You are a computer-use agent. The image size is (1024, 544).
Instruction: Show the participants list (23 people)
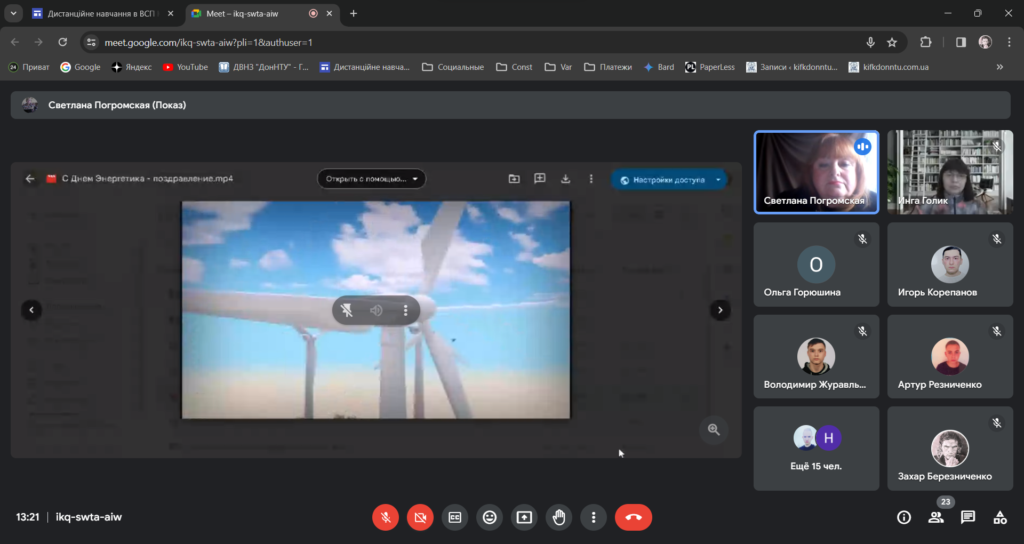coord(936,517)
